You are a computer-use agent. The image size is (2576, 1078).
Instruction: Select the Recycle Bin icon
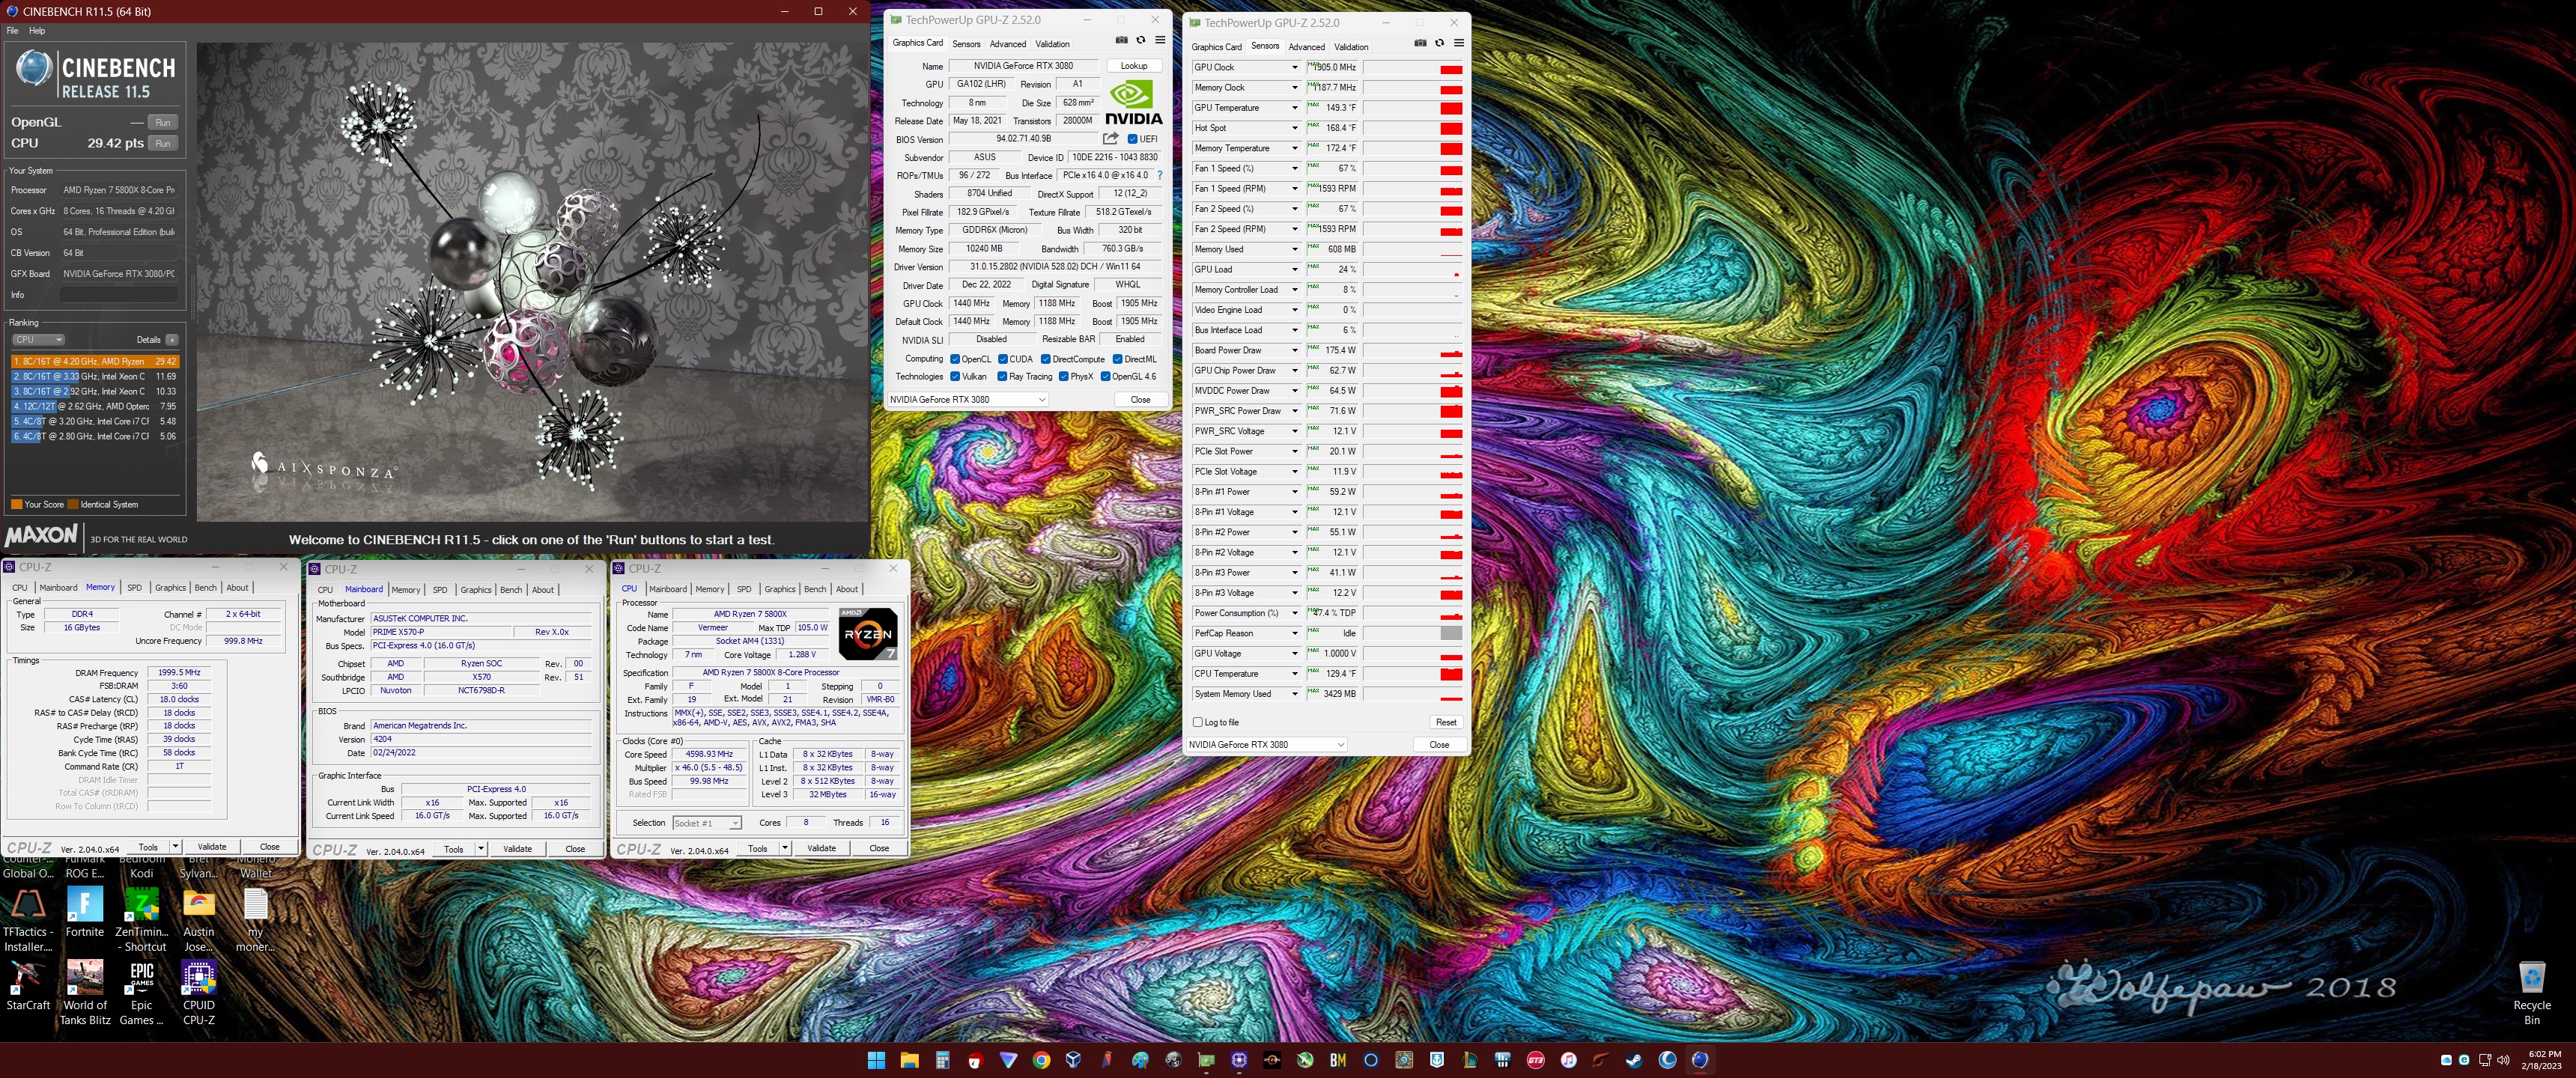pyautogui.click(x=2532, y=992)
